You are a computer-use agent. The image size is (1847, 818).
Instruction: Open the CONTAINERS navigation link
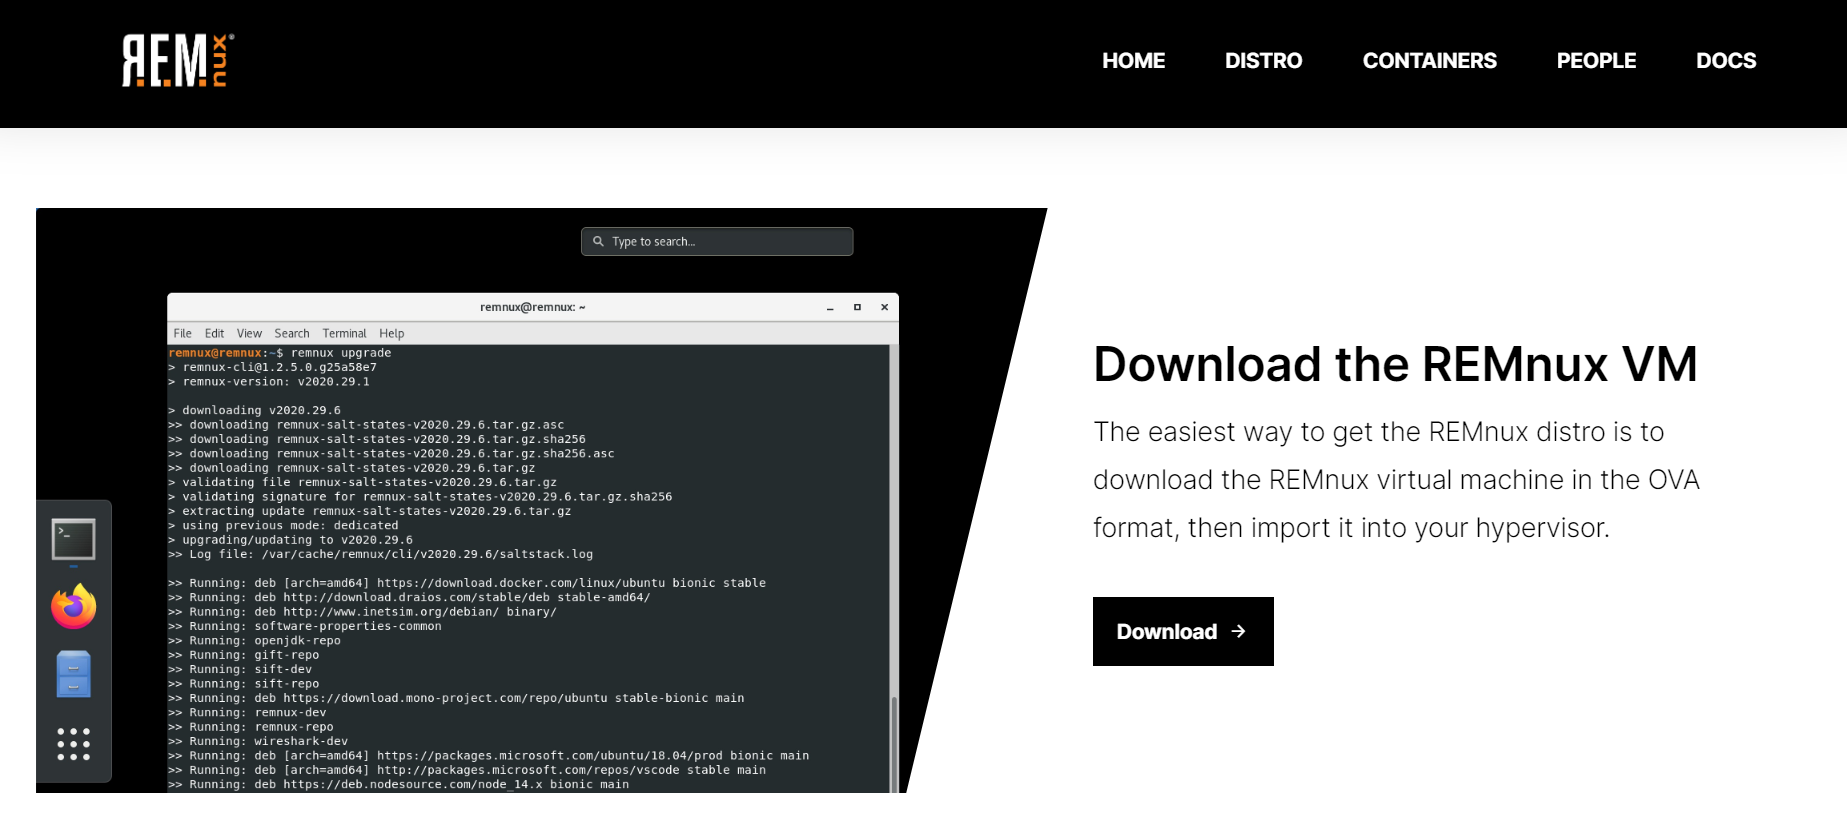[x=1429, y=61]
